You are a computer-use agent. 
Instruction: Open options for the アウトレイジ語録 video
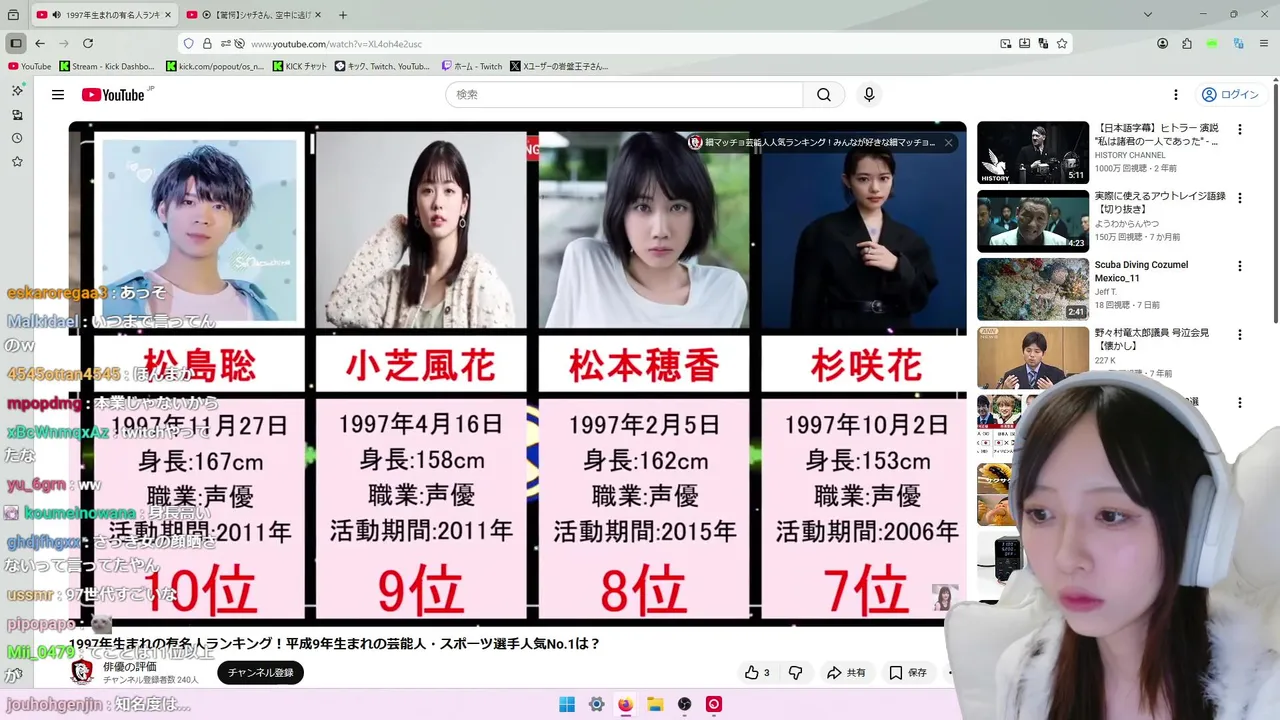click(x=1240, y=198)
